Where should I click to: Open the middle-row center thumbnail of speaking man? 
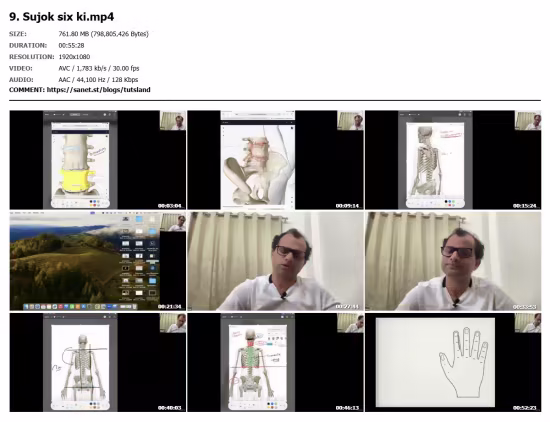point(275,261)
